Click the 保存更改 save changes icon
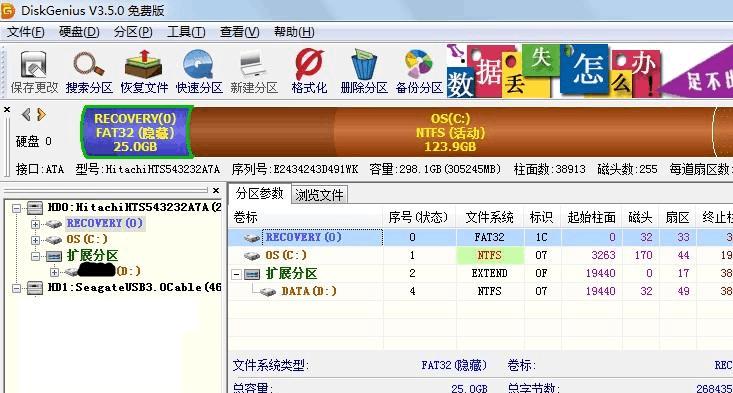The height and width of the screenshot is (393, 733). point(34,72)
